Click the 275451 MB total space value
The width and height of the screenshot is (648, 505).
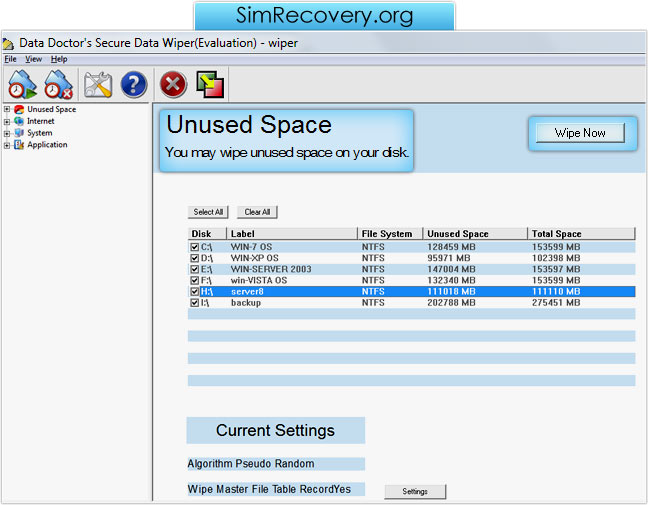(556, 303)
